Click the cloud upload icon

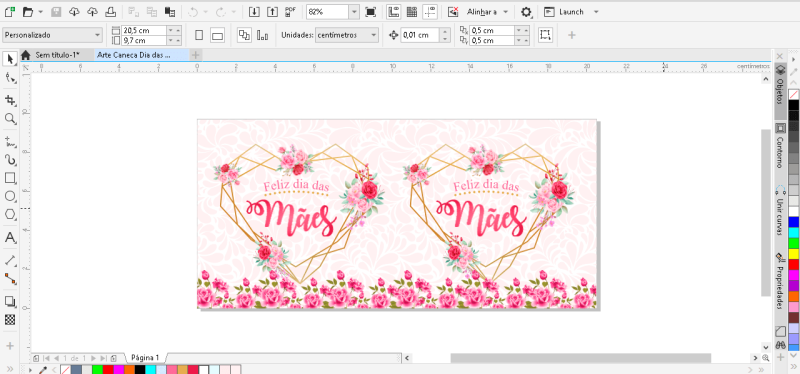pos(92,11)
